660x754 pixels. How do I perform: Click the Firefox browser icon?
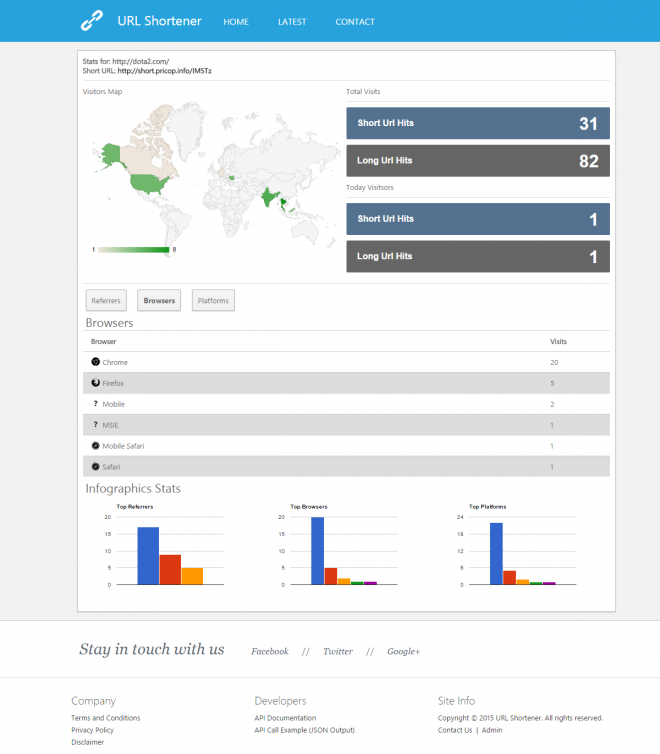tap(96, 383)
